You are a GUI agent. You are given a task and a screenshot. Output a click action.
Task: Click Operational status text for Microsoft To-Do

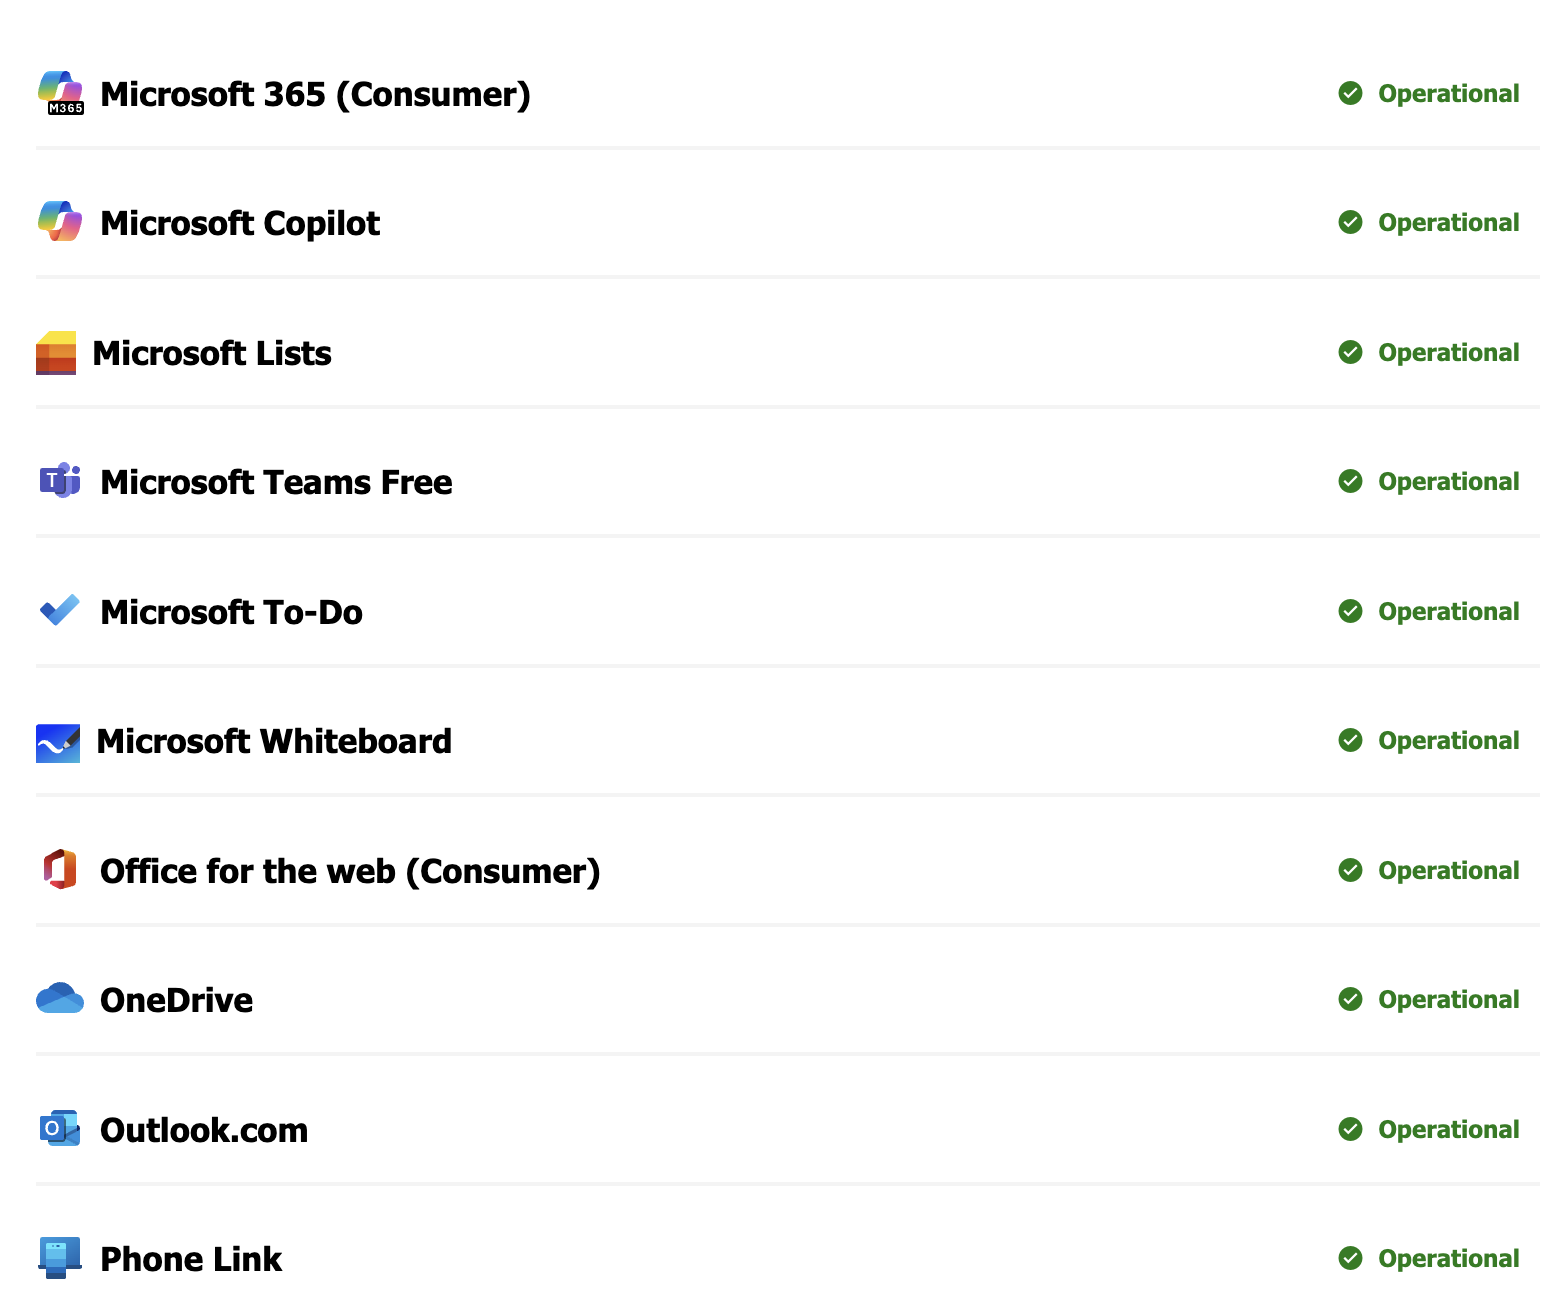tap(1448, 612)
